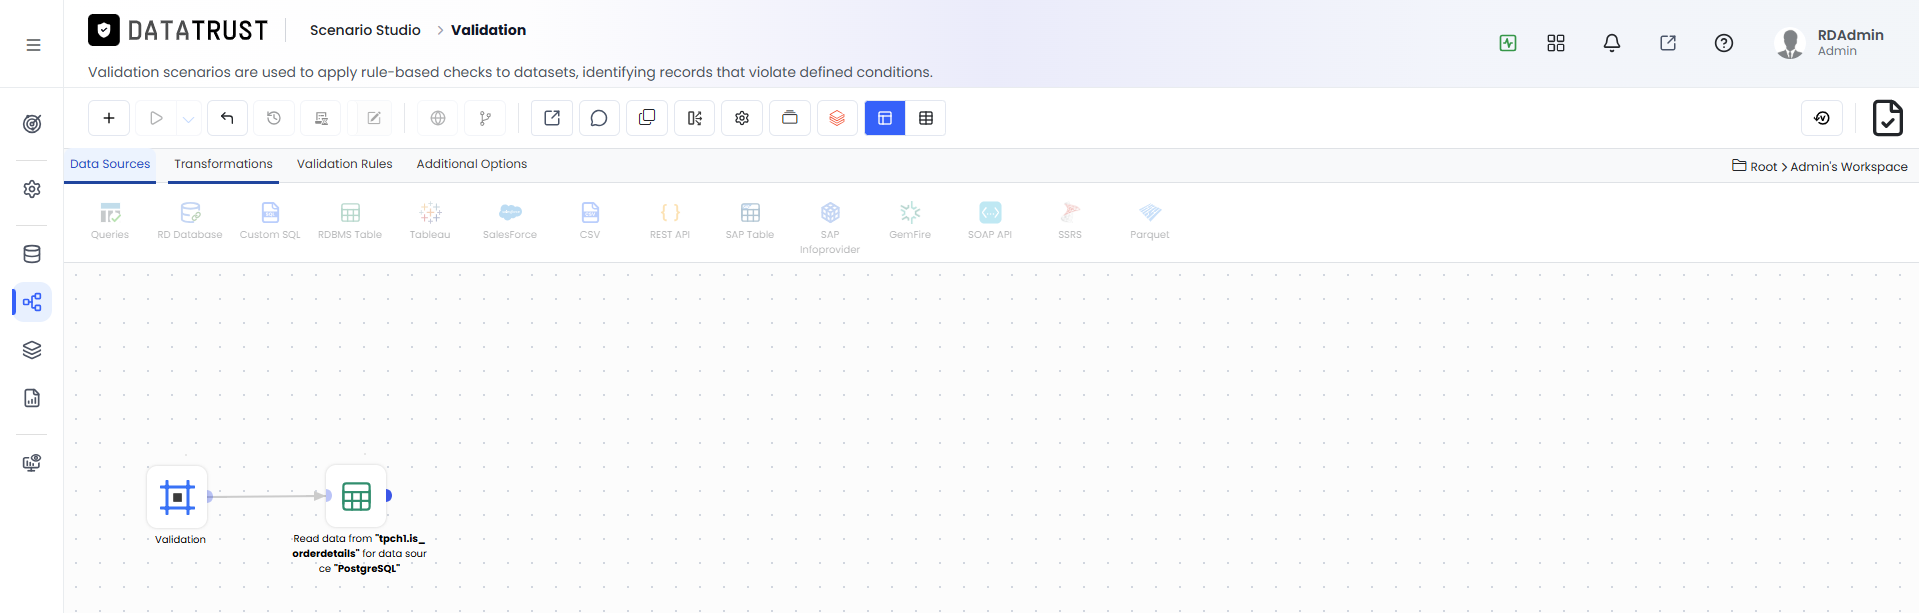
Task: Switch to the Validation Rules tab
Action: (x=344, y=164)
